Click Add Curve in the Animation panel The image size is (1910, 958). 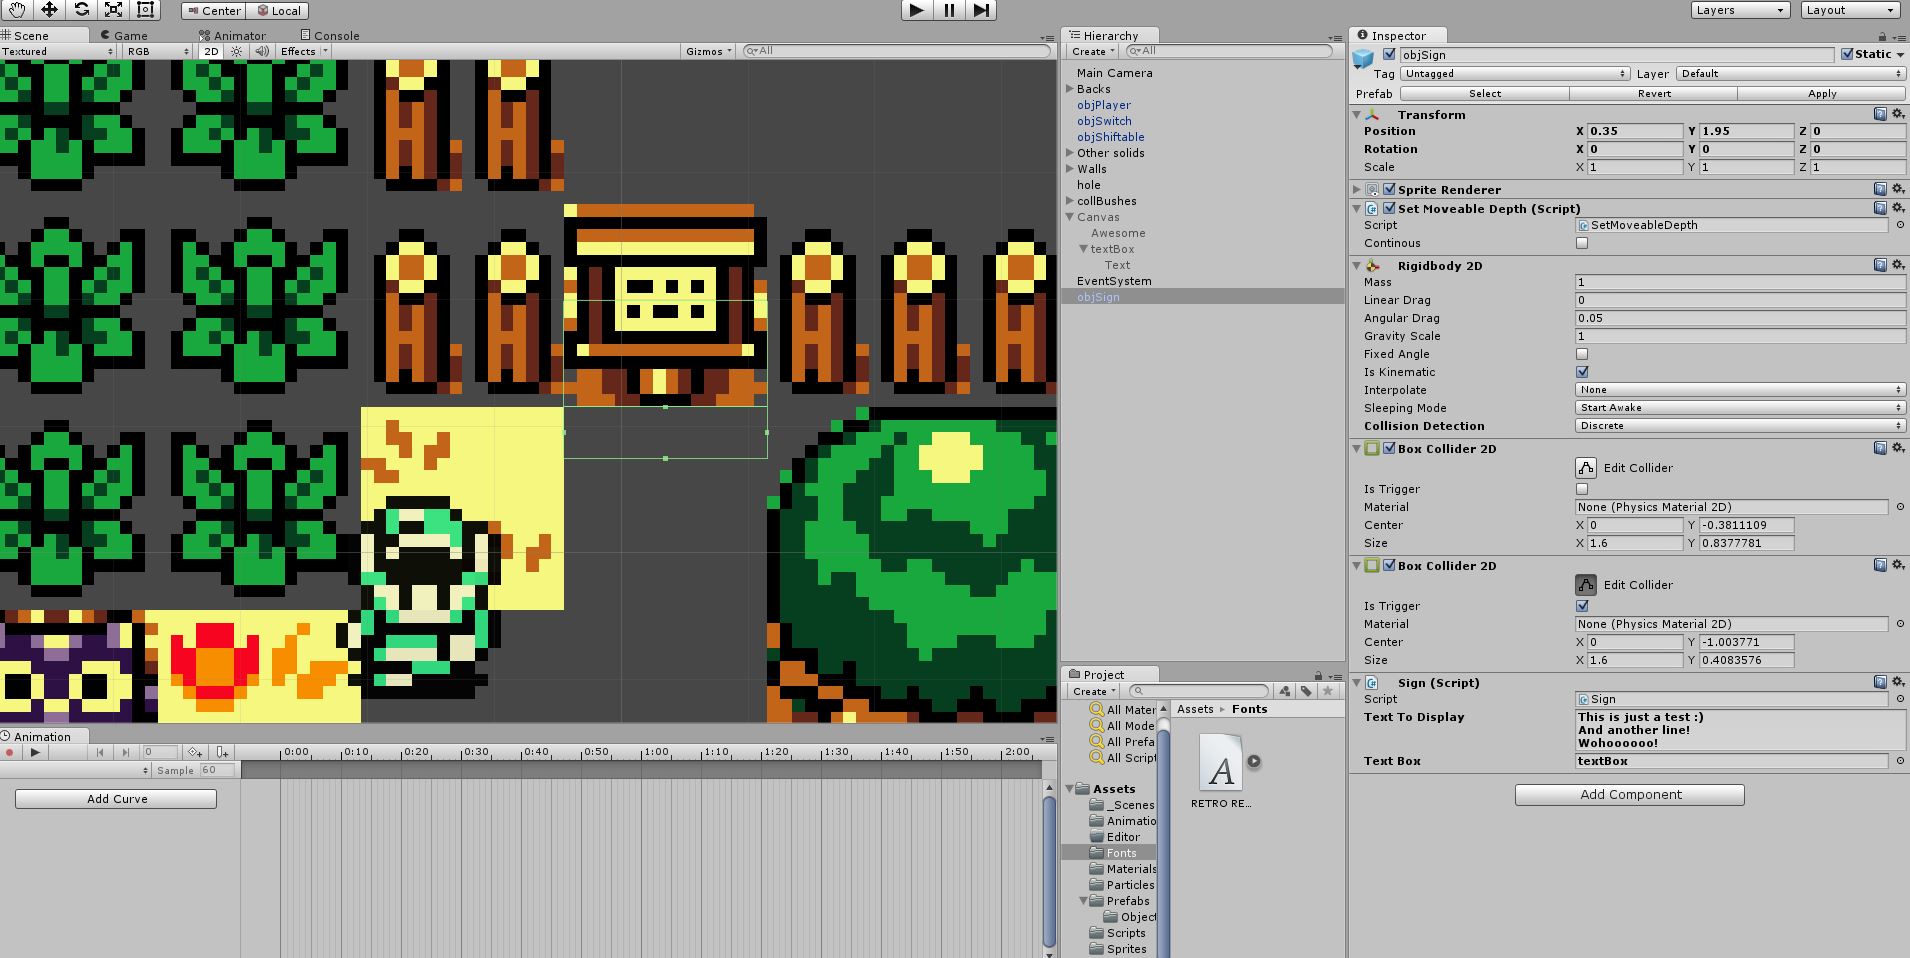point(114,798)
